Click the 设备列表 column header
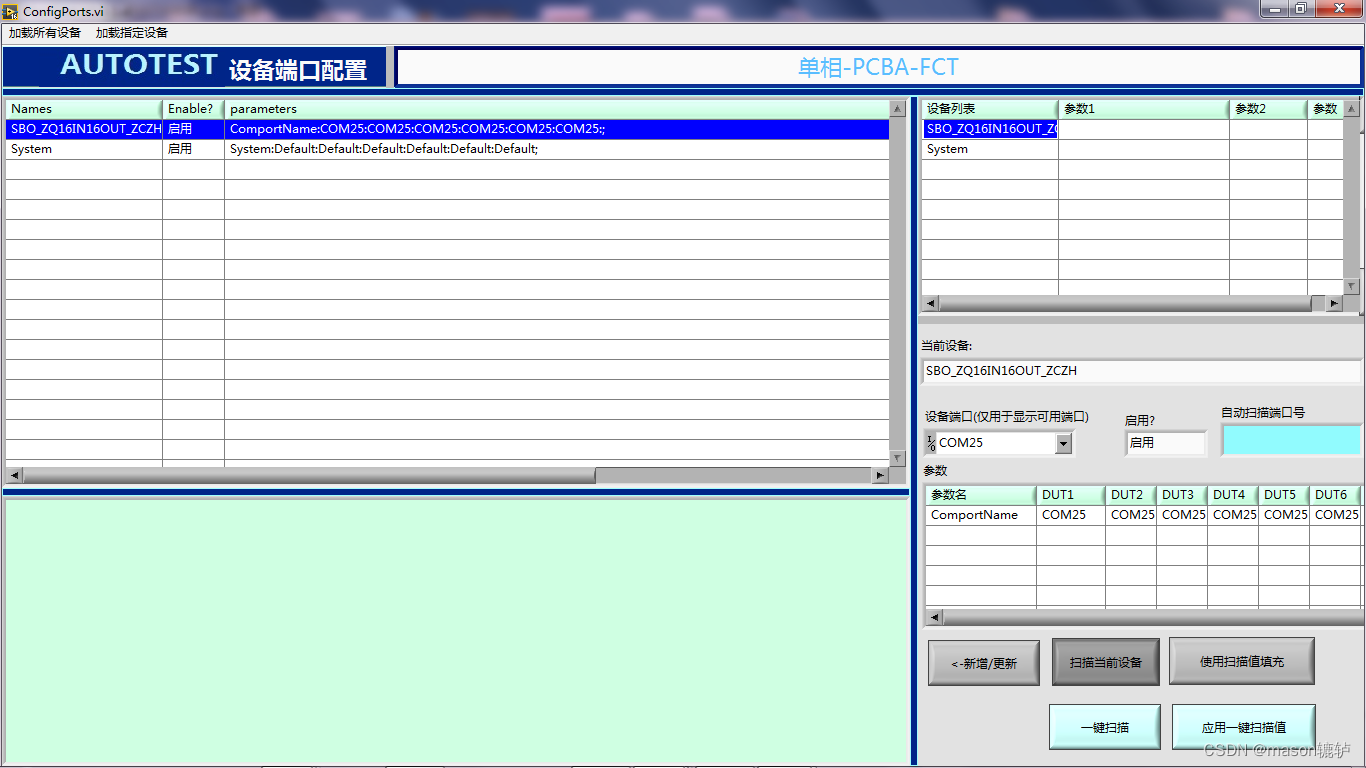The width and height of the screenshot is (1366, 768). click(990, 109)
